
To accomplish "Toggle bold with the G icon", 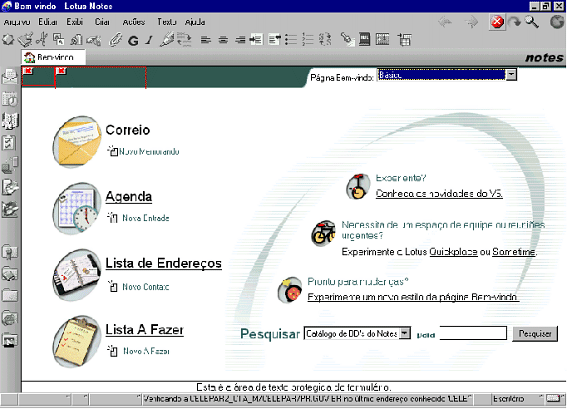I will (133, 41).
